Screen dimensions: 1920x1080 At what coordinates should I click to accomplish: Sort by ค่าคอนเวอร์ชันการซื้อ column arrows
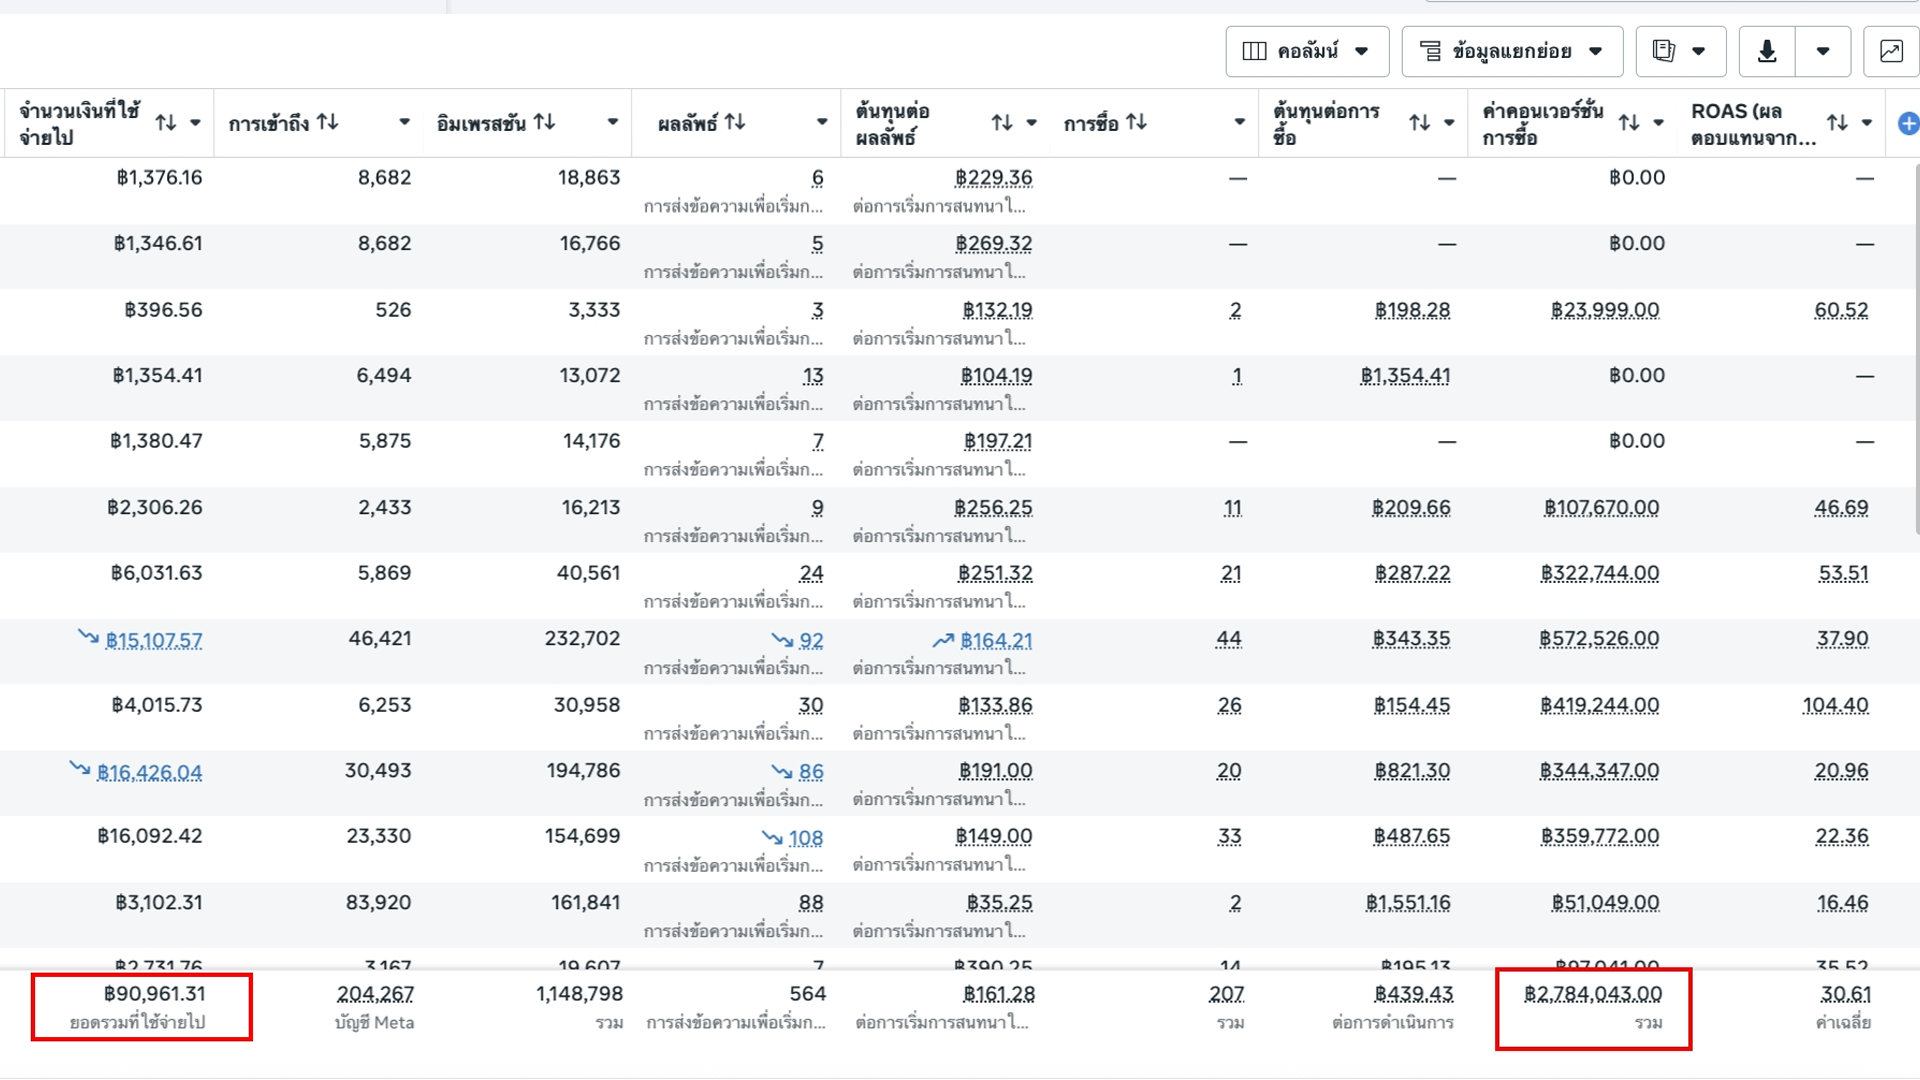1629,123
